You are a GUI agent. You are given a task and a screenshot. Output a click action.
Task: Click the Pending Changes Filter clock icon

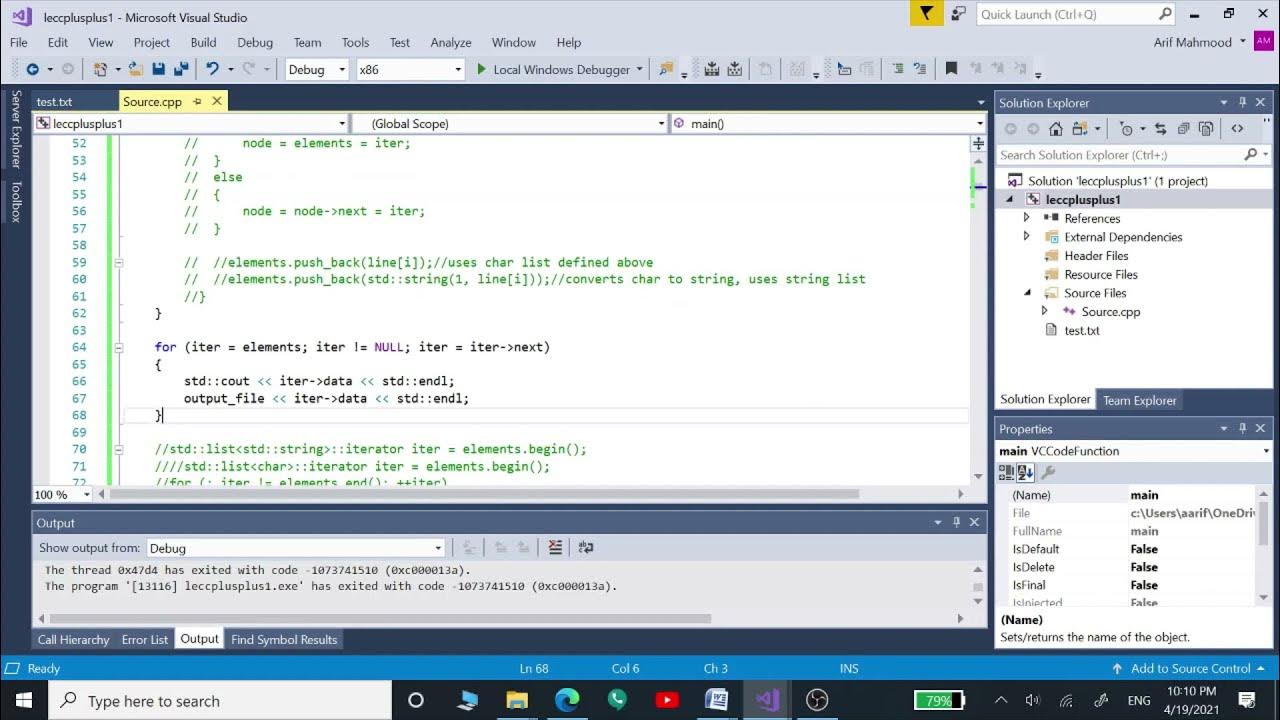[x=1126, y=128]
